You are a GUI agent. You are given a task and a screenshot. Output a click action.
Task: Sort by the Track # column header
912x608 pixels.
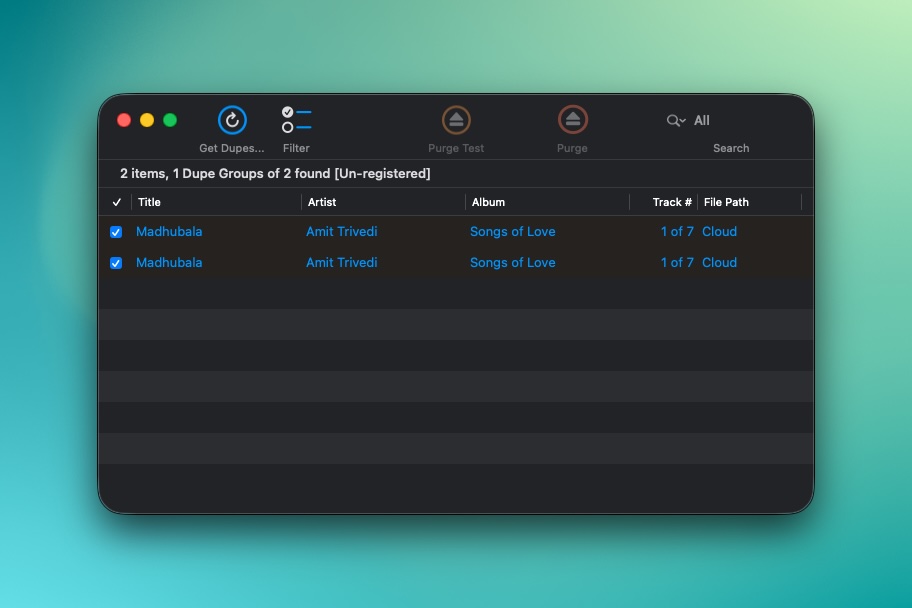664,202
